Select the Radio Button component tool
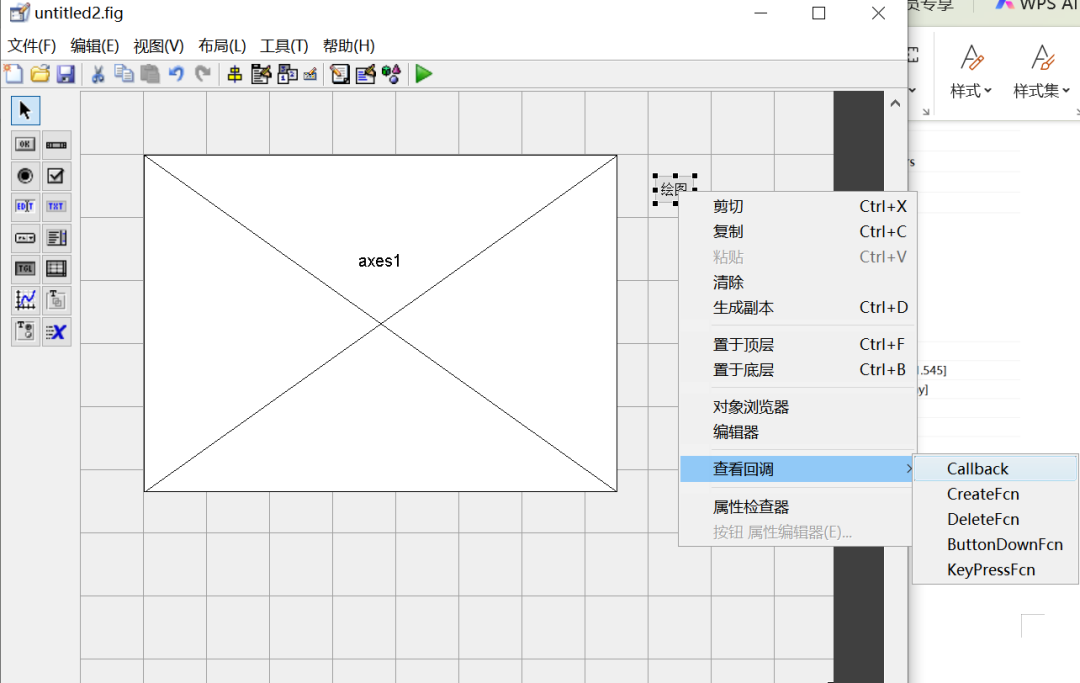This screenshot has height=683, width=1080. click(x=25, y=176)
